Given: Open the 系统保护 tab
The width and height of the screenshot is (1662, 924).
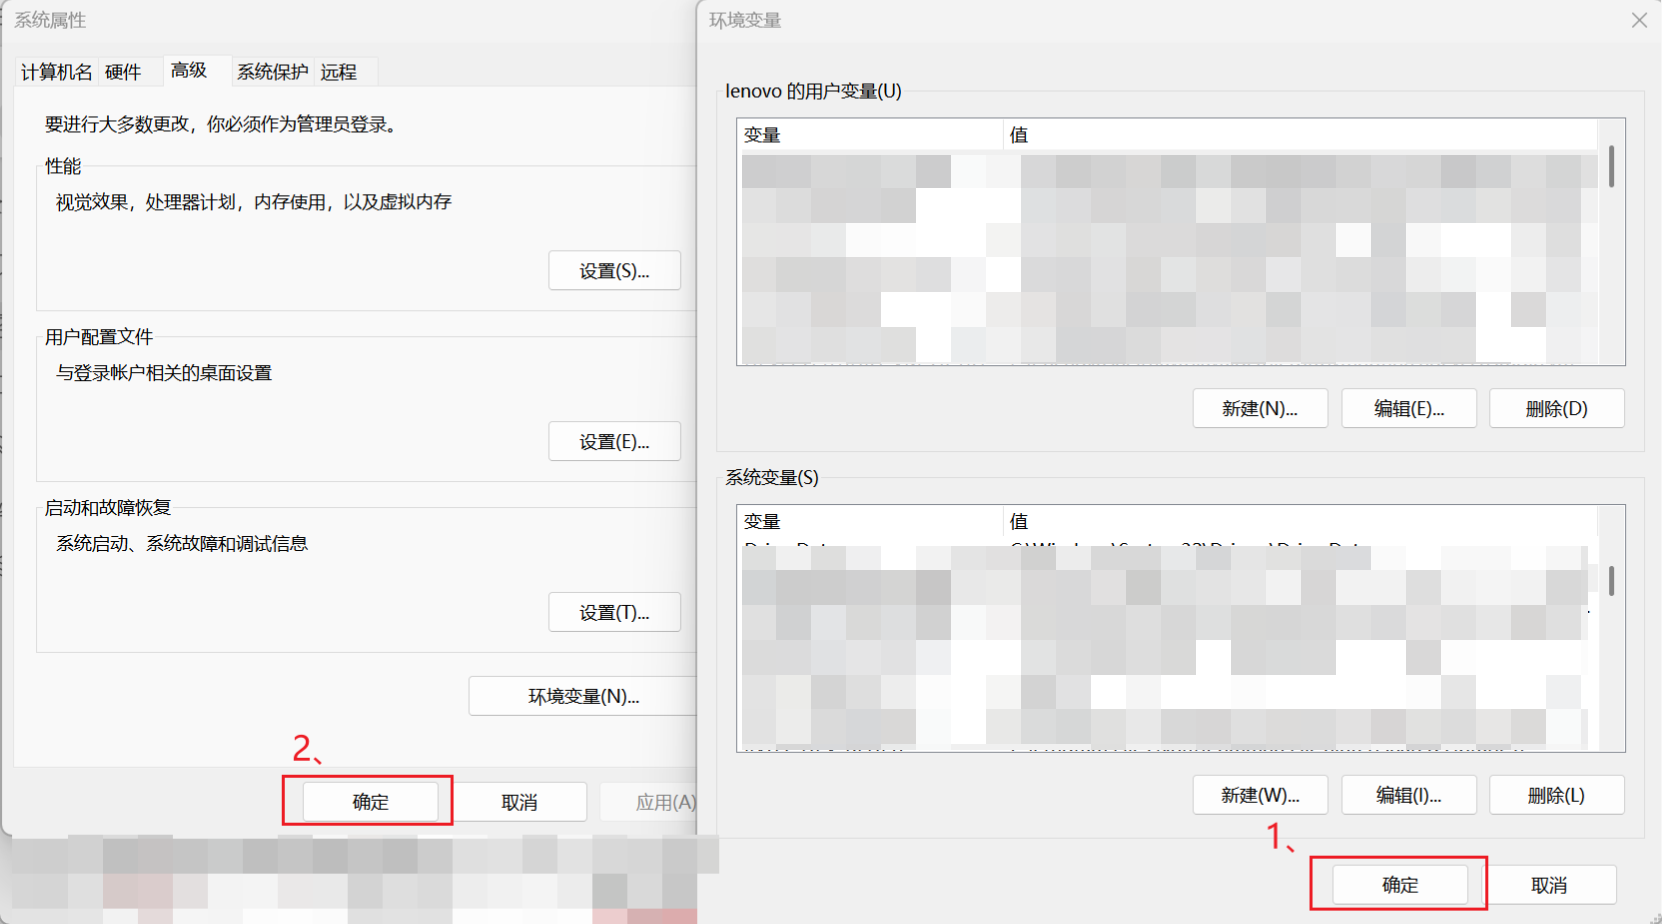Looking at the screenshot, I should click(272, 71).
